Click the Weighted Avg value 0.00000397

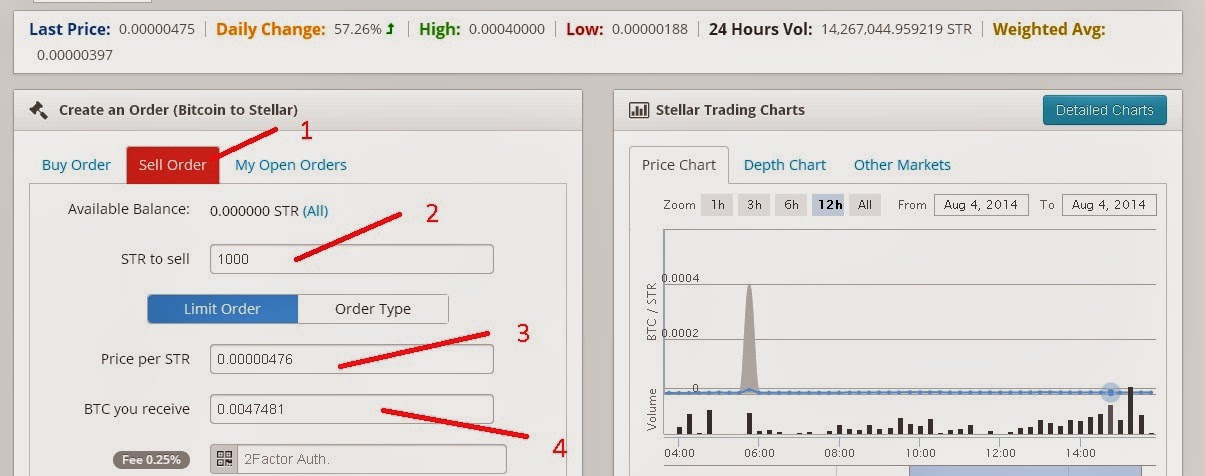pos(75,55)
